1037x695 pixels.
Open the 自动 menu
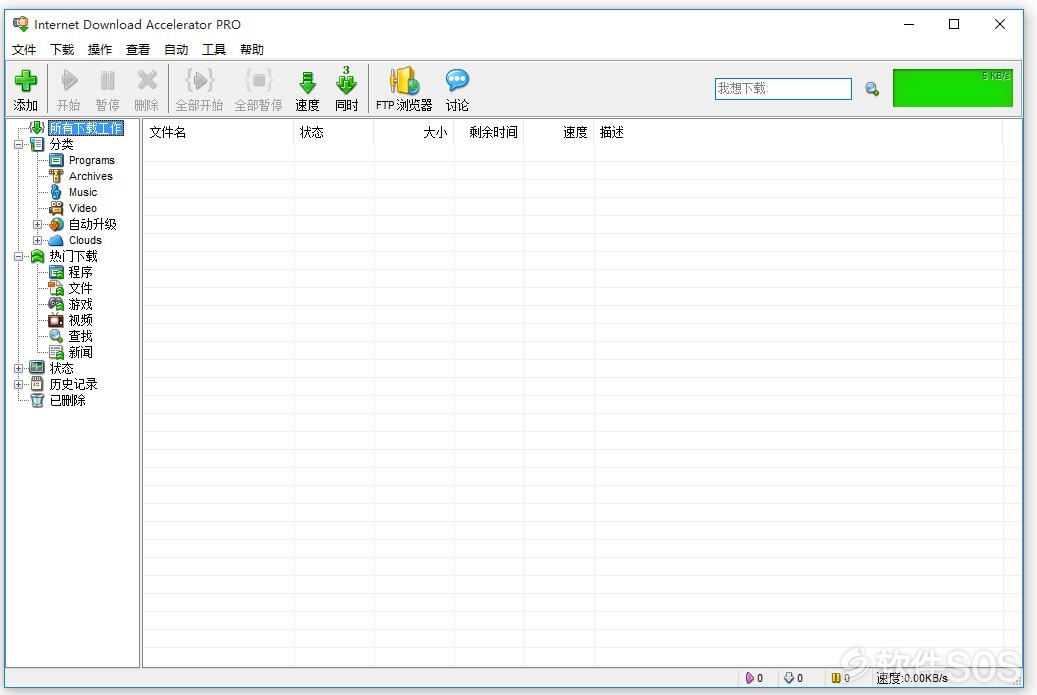tap(176, 50)
